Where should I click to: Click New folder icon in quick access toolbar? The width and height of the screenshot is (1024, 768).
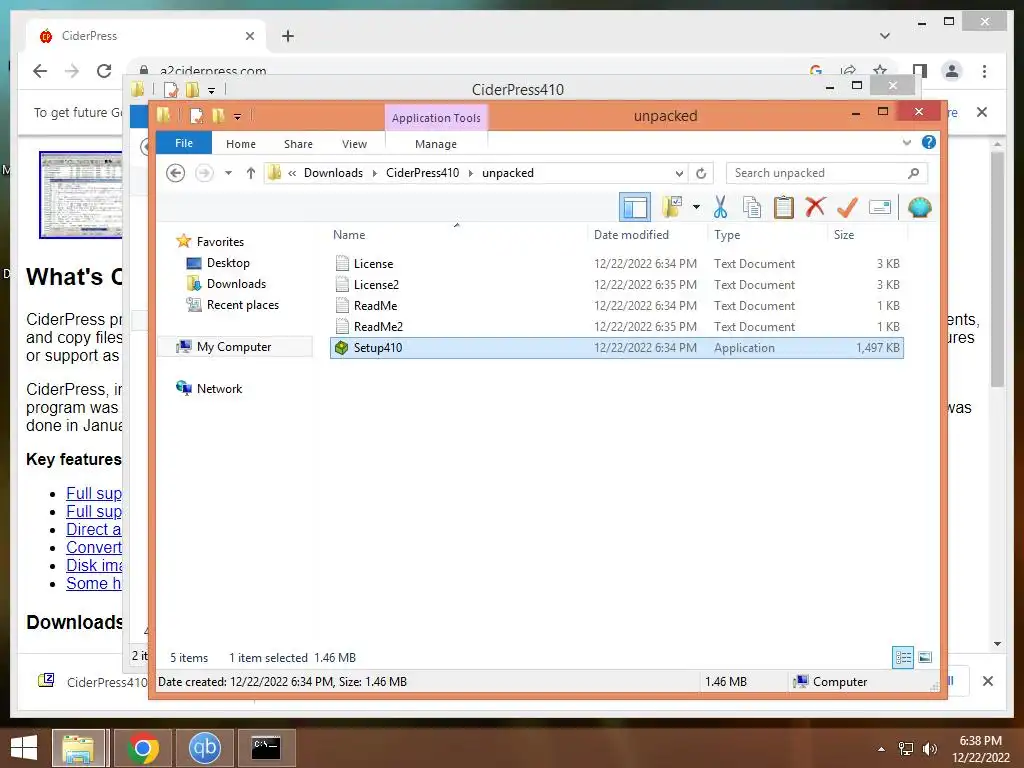coord(219,116)
